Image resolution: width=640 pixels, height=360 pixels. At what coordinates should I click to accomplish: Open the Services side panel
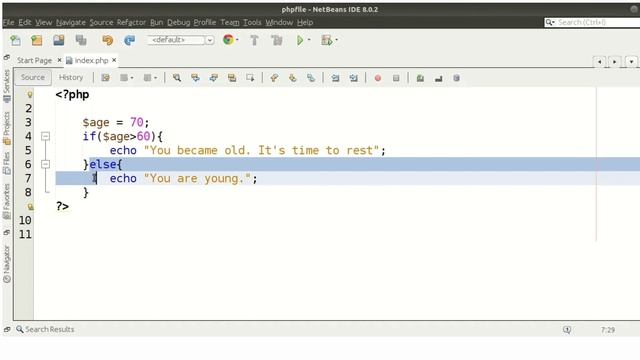[x=7, y=85]
